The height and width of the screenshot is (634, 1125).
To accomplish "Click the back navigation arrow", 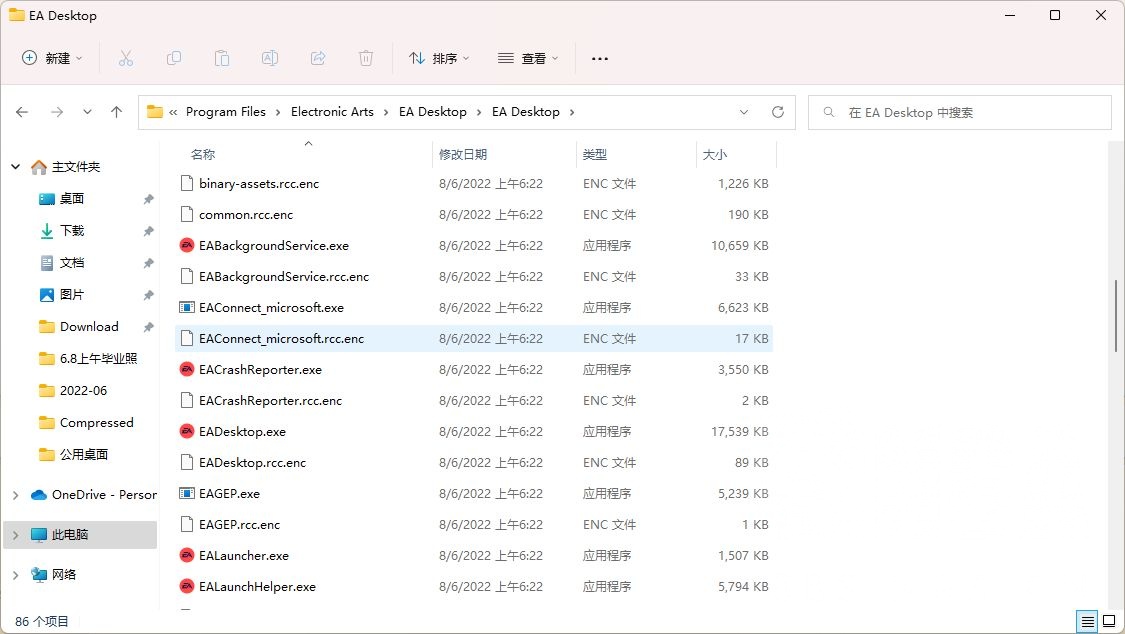I will [22, 112].
